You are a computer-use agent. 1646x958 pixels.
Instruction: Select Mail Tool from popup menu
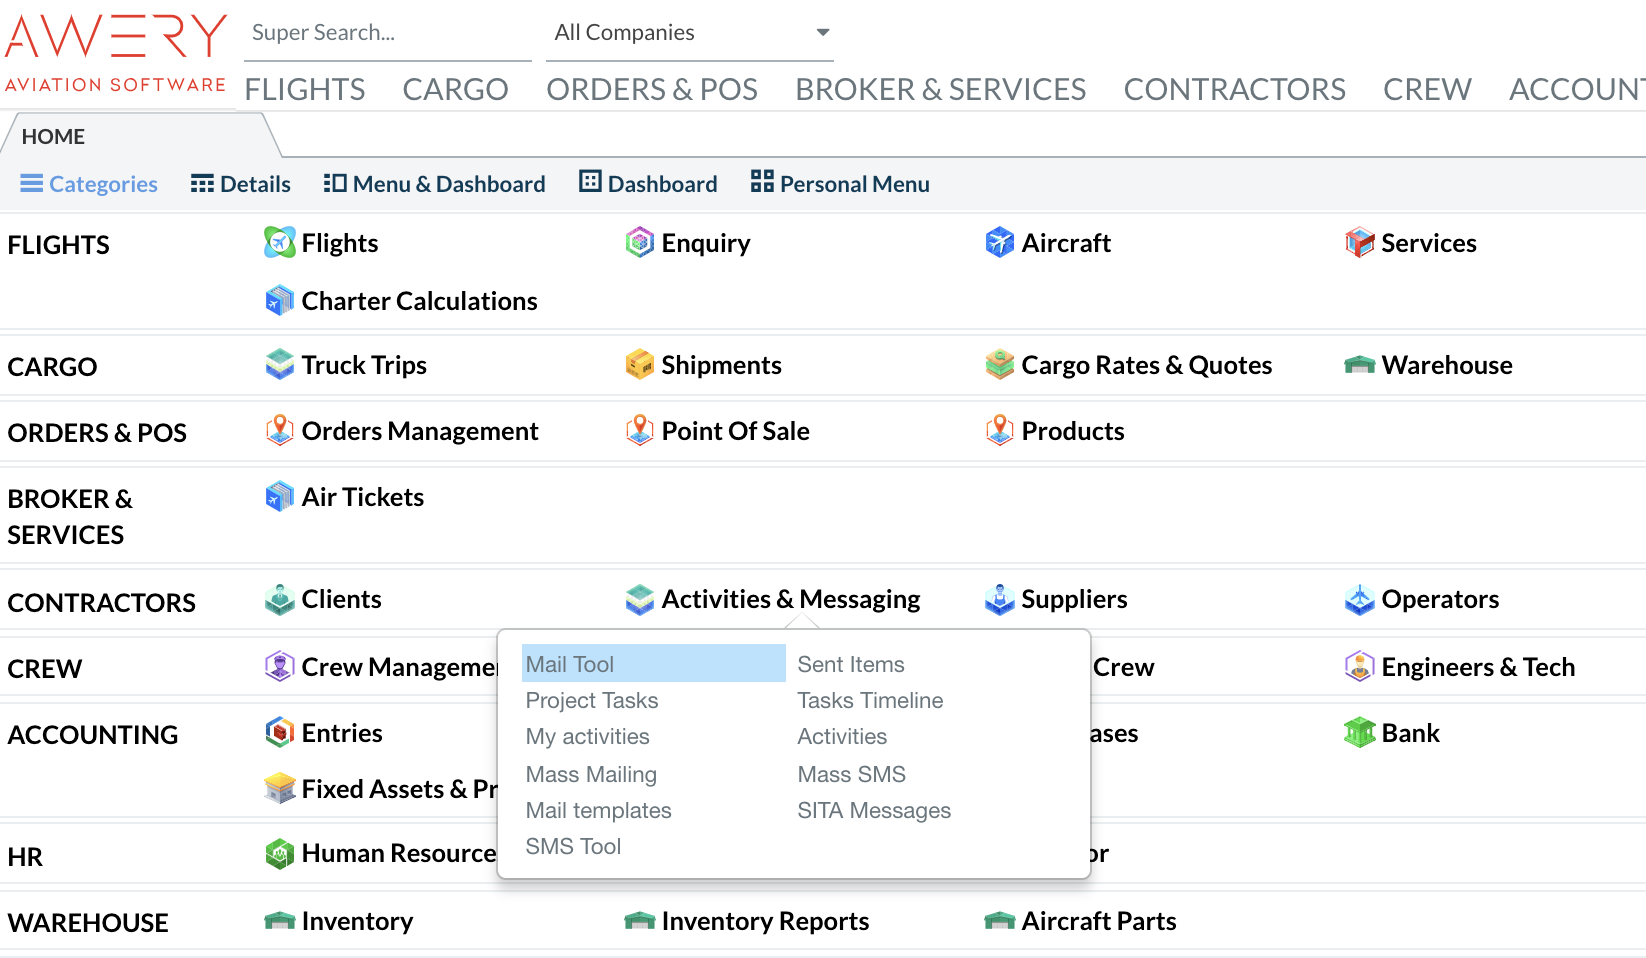tap(570, 664)
